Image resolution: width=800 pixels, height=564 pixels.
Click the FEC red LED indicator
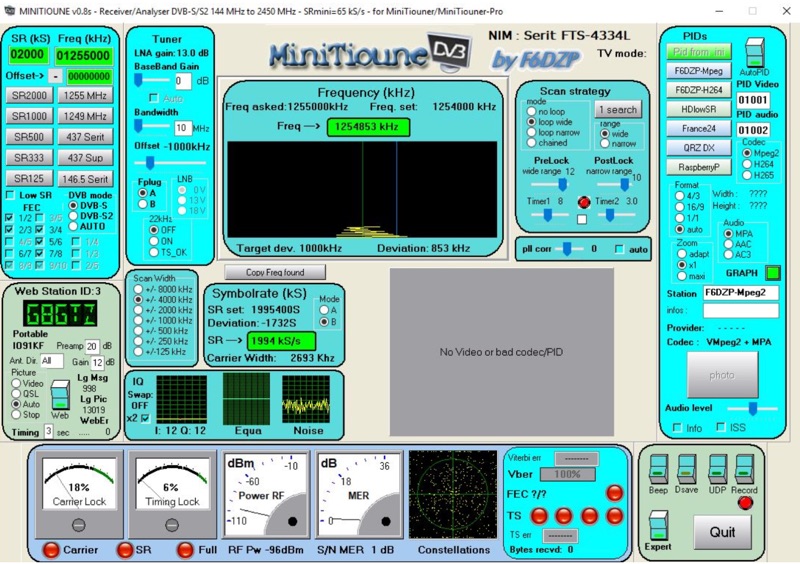coord(614,493)
